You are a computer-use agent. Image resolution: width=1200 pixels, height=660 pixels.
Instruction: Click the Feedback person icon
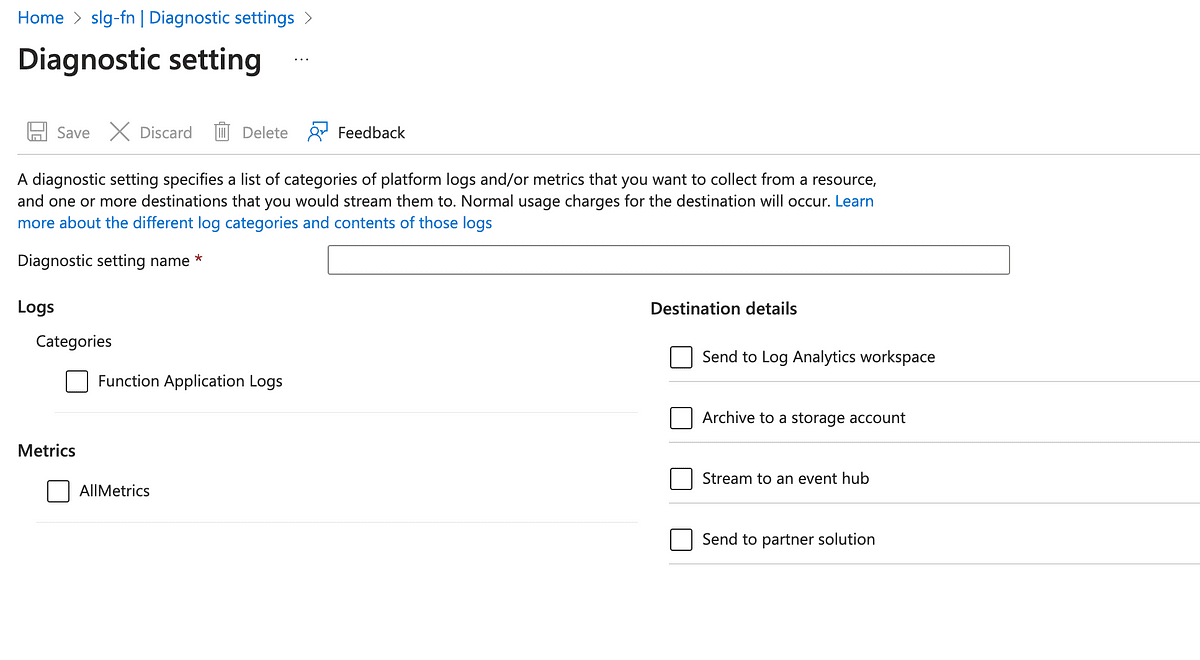coord(318,132)
